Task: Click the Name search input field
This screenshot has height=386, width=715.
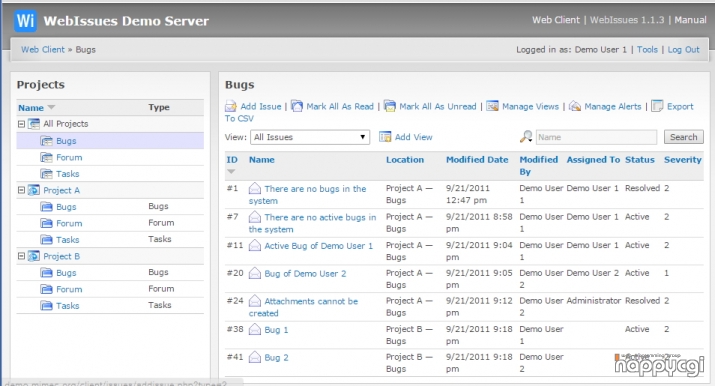Action: (596, 137)
